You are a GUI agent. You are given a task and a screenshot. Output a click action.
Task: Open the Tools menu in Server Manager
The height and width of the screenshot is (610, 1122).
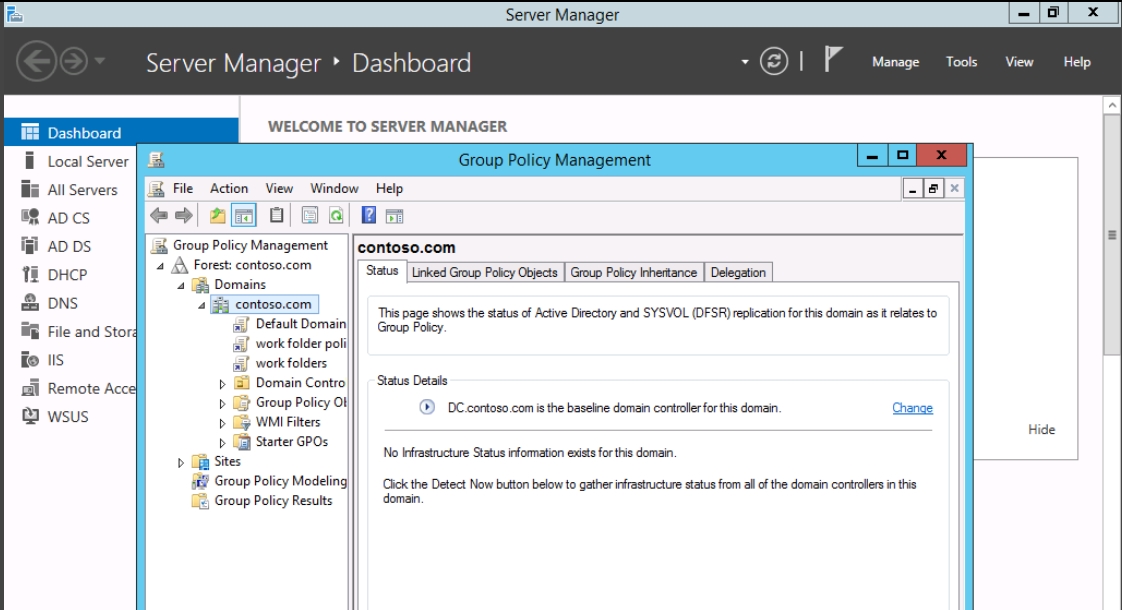(961, 62)
